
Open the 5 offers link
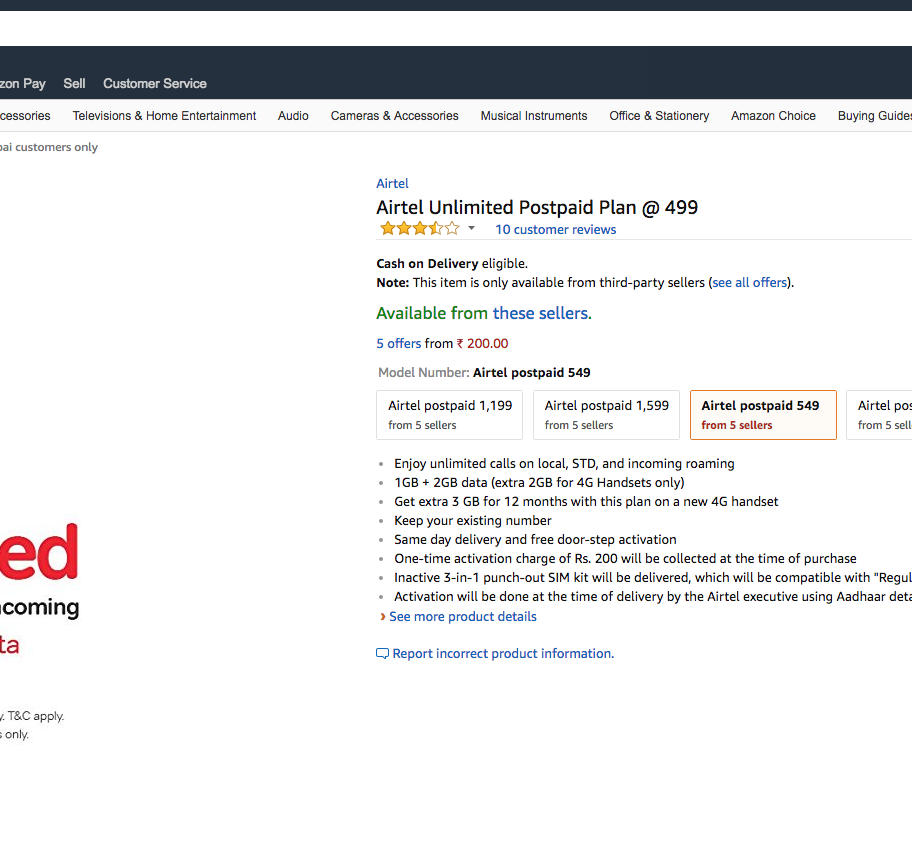(398, 344)
